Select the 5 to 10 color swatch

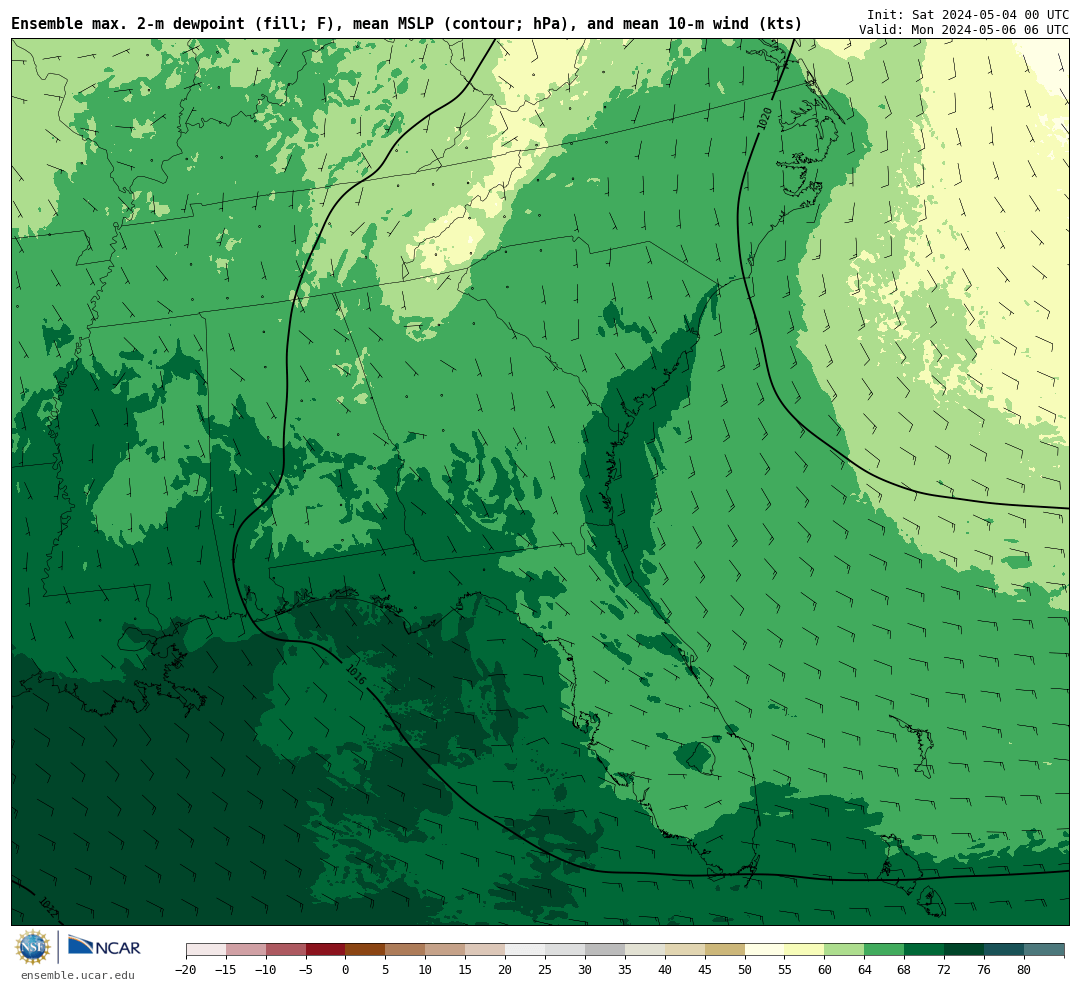pos(406,950)
